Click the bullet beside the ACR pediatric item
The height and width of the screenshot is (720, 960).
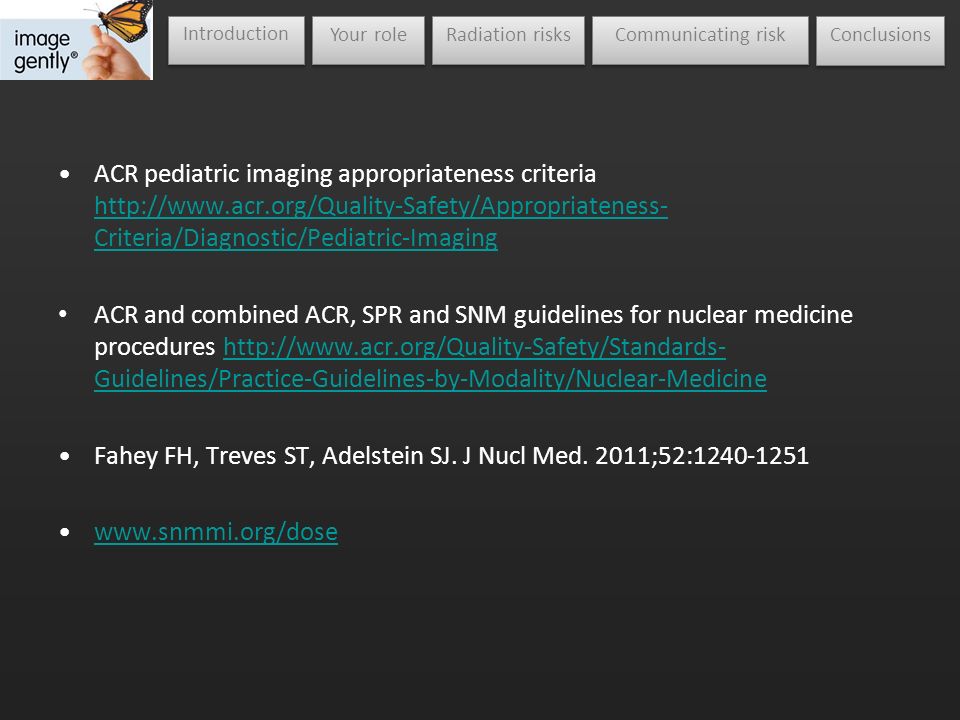click(65, 174)
